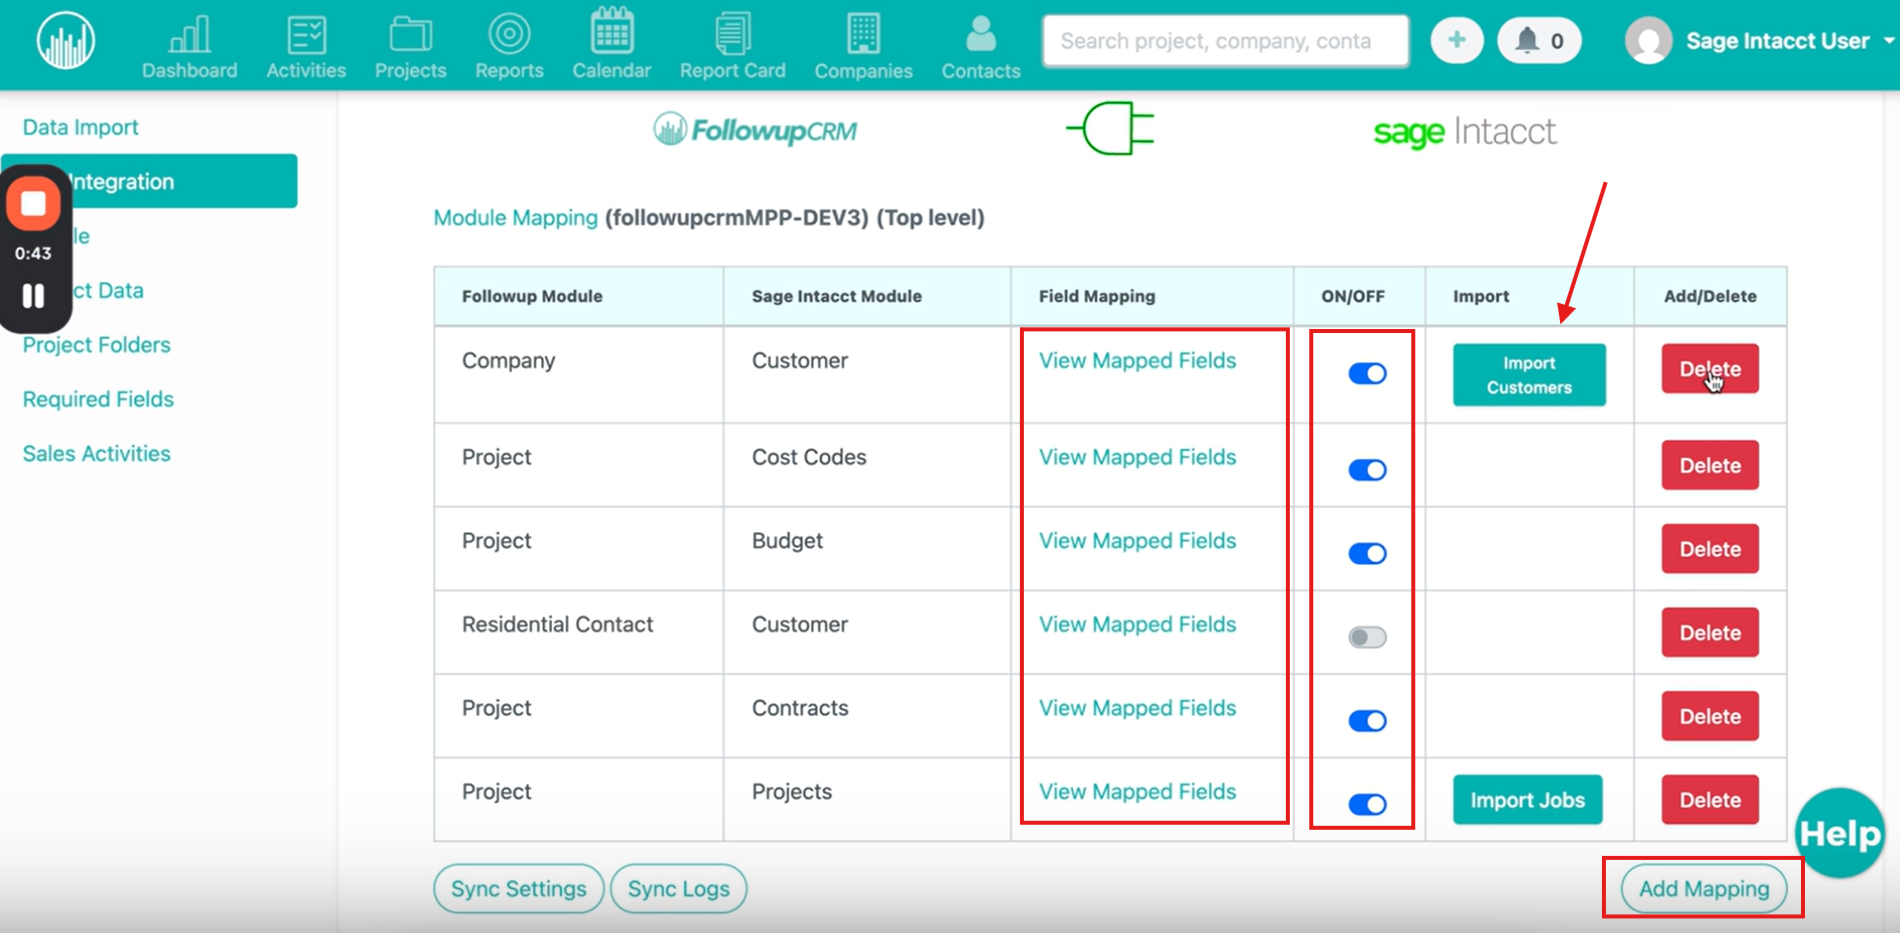Turn off the Company–Customer mapping toggle
The width and height of the screenshot is (1900, 933).
coord(1367,374)
